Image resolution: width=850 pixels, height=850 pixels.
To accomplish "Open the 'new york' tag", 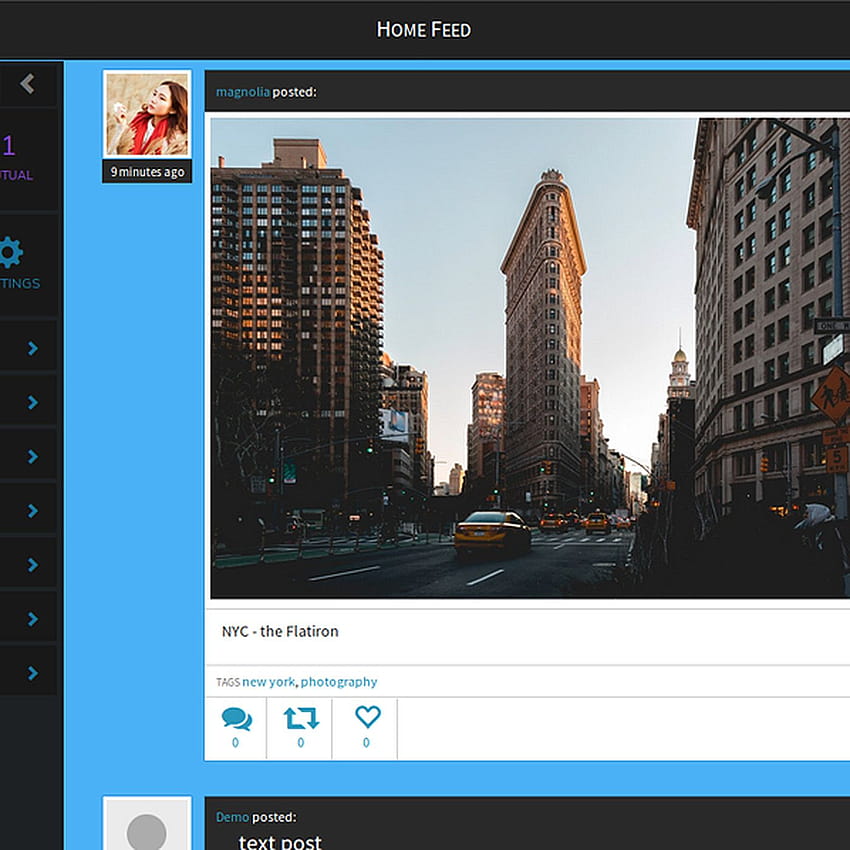I will coord(268,681).
